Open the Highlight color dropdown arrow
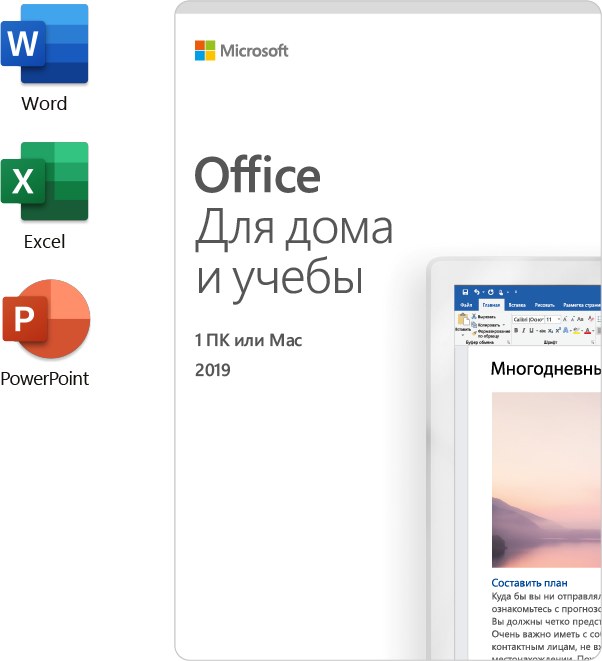The height and width of the screenshot is (661, 602). 582,331
